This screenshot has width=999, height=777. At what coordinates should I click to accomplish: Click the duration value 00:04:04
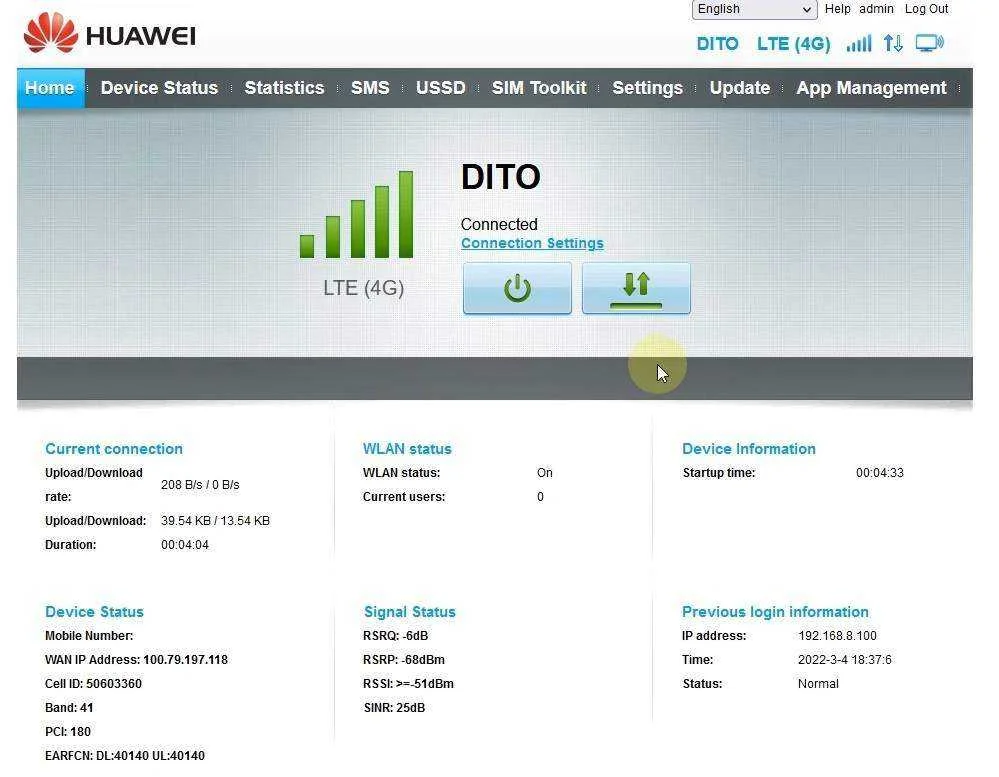click(185, 545)
